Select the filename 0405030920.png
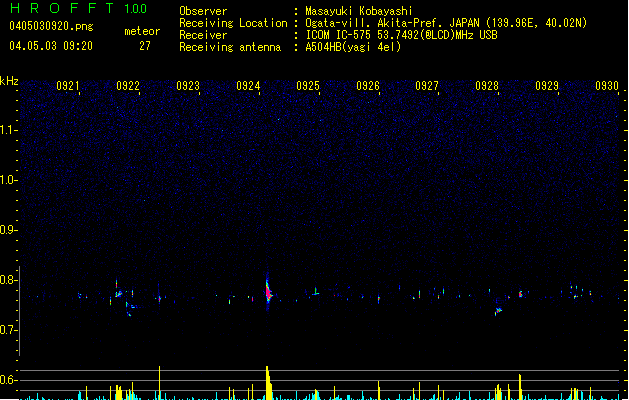The width and height of the screenshot is (629, 400). [x=51, y=26]
